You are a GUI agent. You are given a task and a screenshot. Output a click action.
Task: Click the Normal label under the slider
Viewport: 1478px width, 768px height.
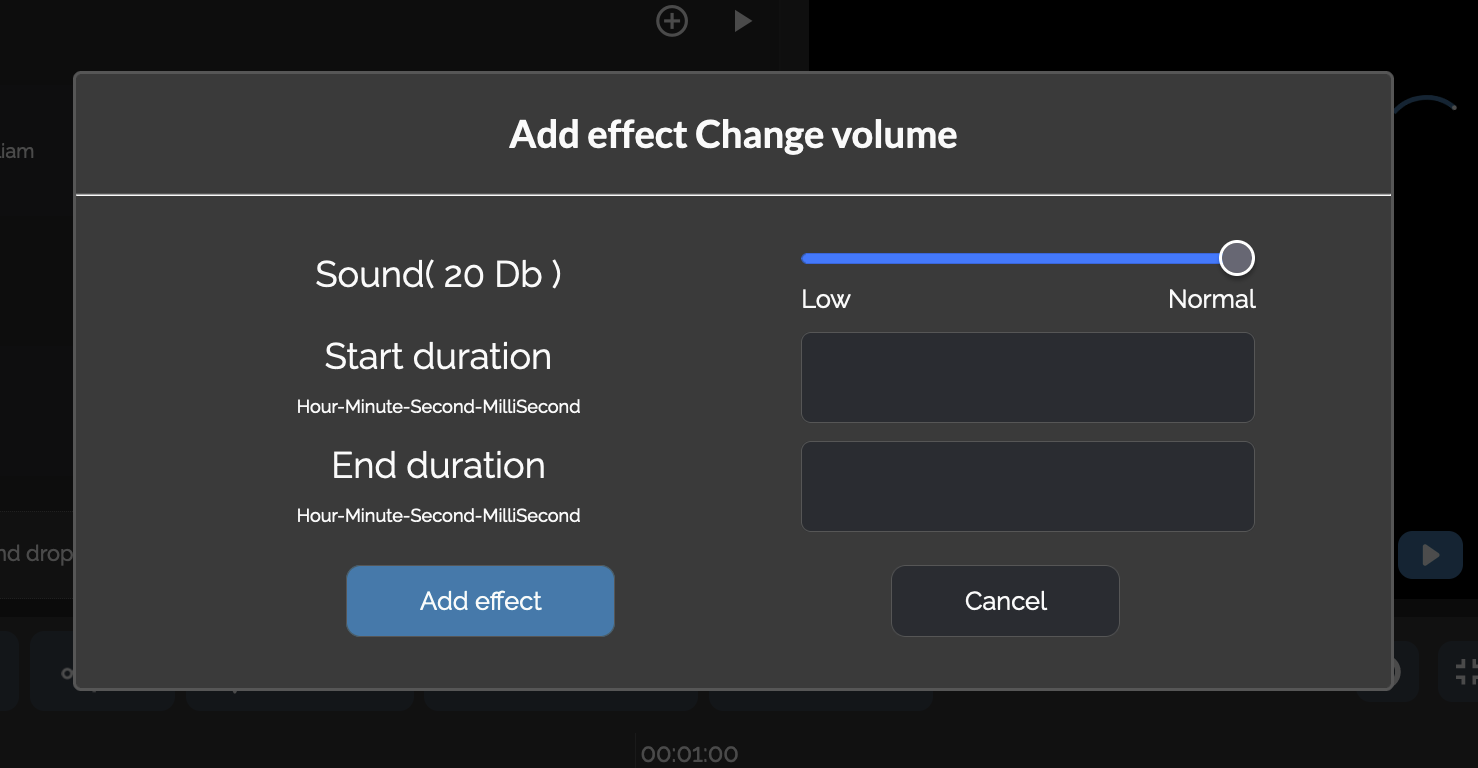pos(1211,299)
